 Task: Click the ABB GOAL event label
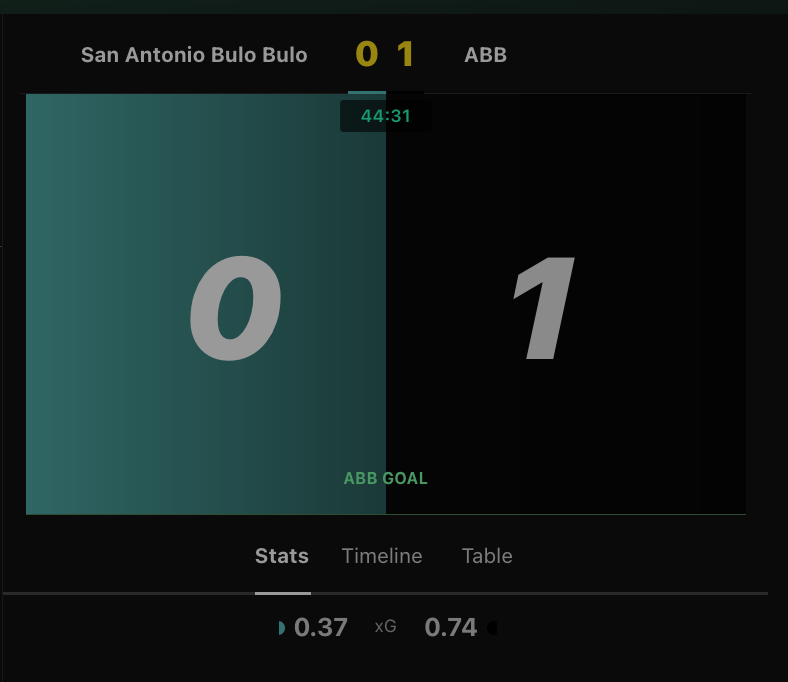385,478
